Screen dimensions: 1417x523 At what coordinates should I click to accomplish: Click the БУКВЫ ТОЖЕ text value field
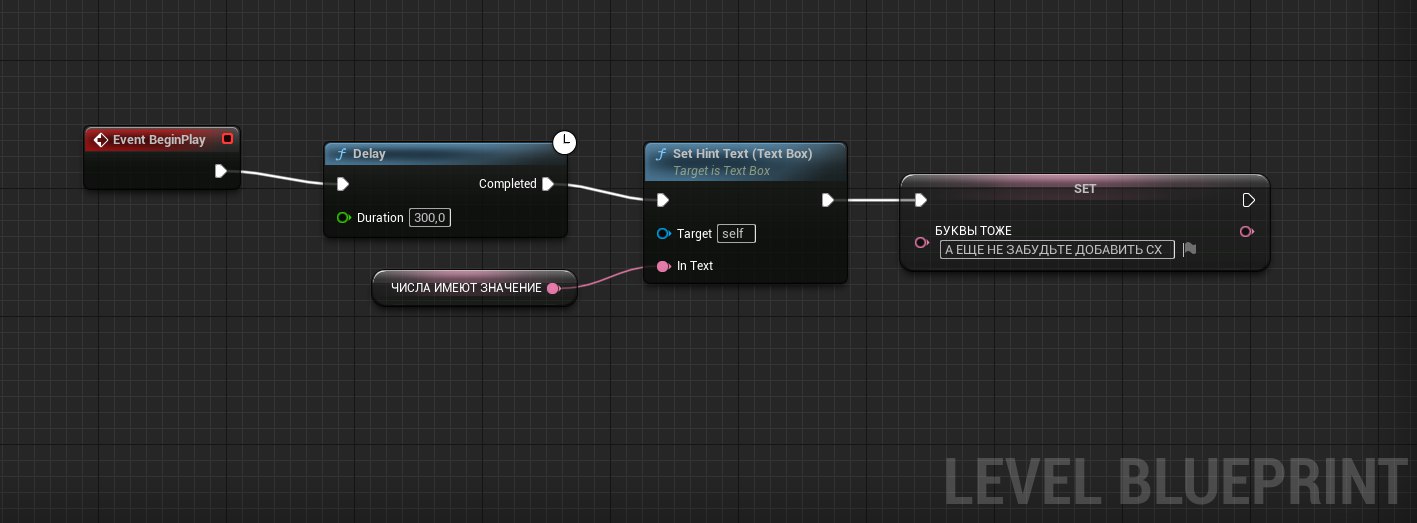(1057, 250)
